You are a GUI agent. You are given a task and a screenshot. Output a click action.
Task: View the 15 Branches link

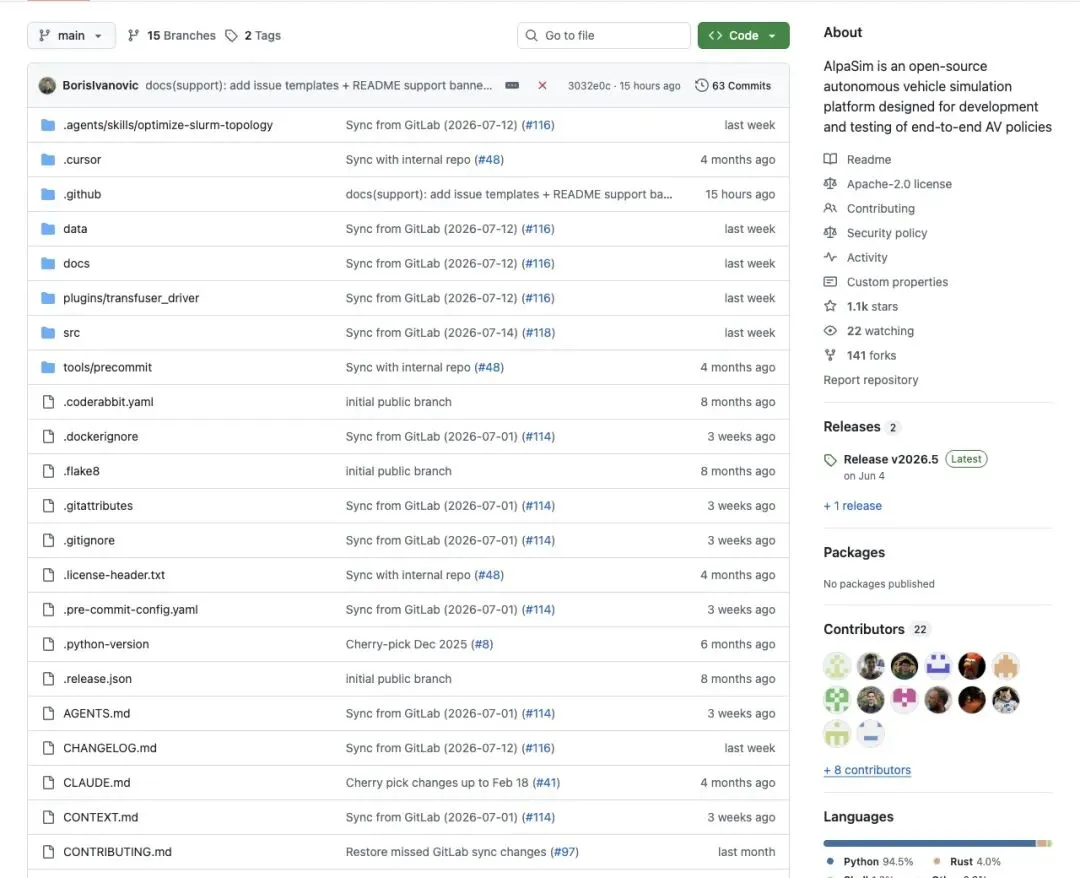tap(172, 35)
